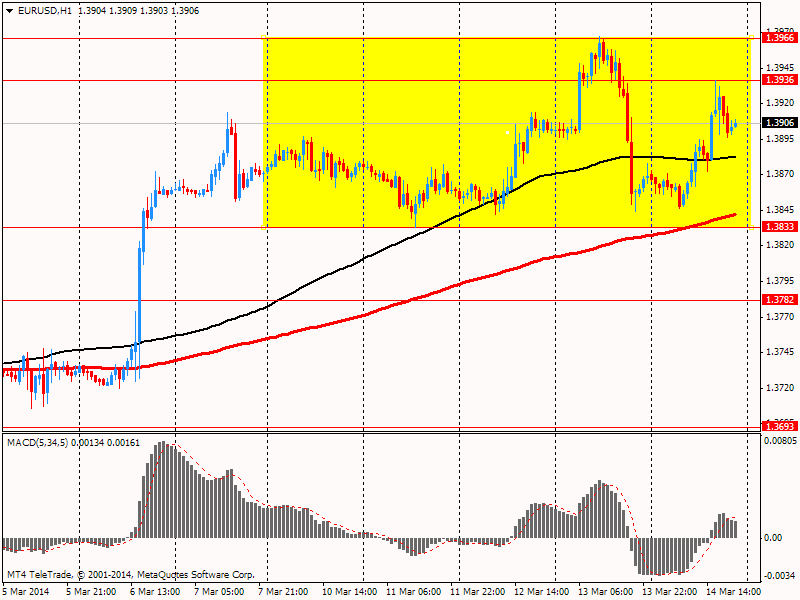Select the bottom-right handle of yellow rectangle

click(752, 228)
